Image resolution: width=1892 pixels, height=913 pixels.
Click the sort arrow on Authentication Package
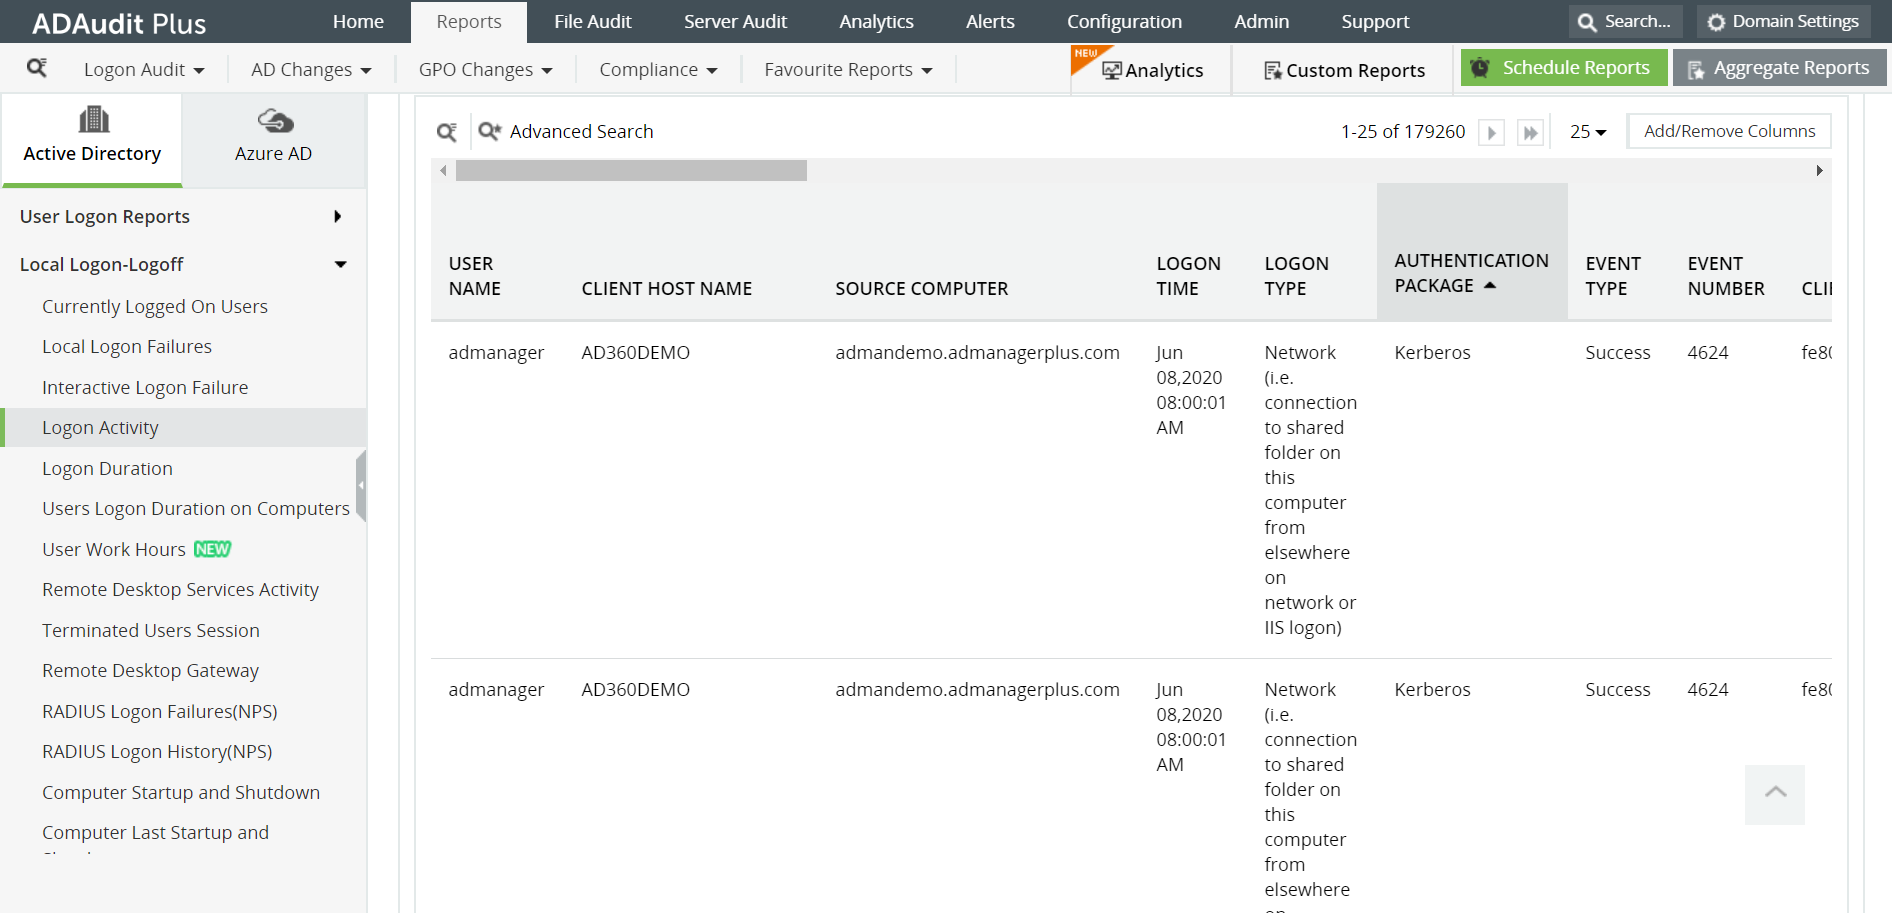1490,286
